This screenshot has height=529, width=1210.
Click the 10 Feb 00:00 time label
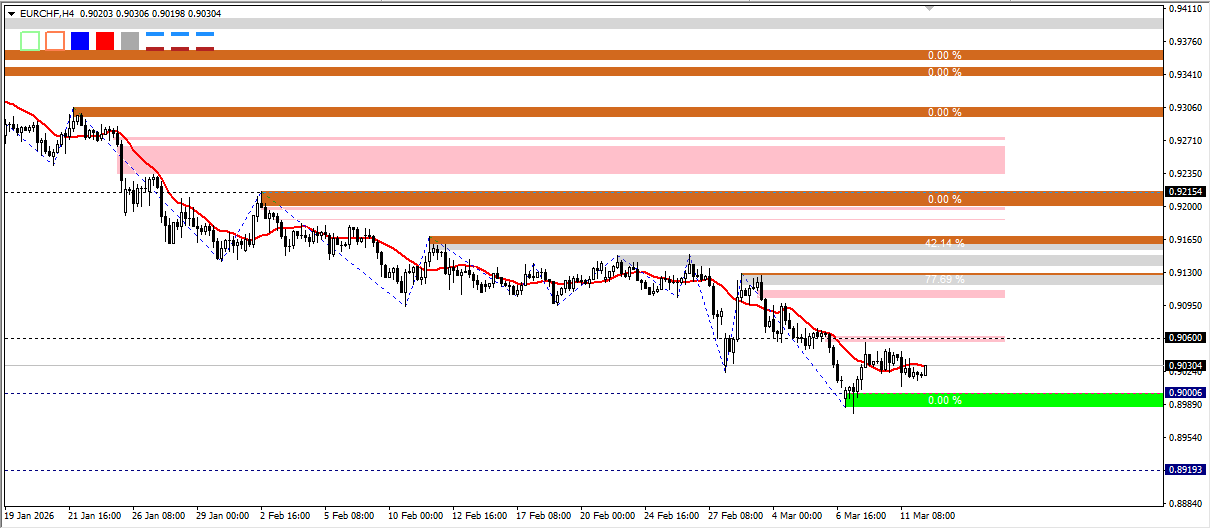[415, 517]
